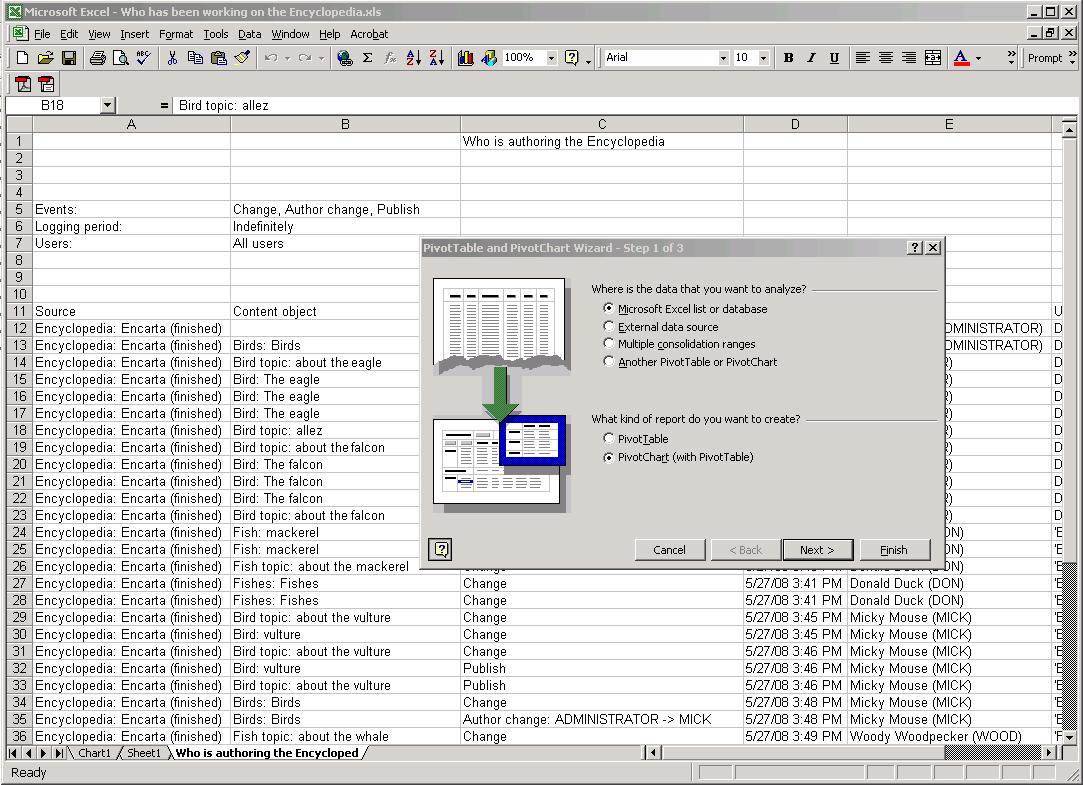Viewport: 1083px width, 785px height.
Task: Launch the Chart Wizard icon
Action: point(466,58)
